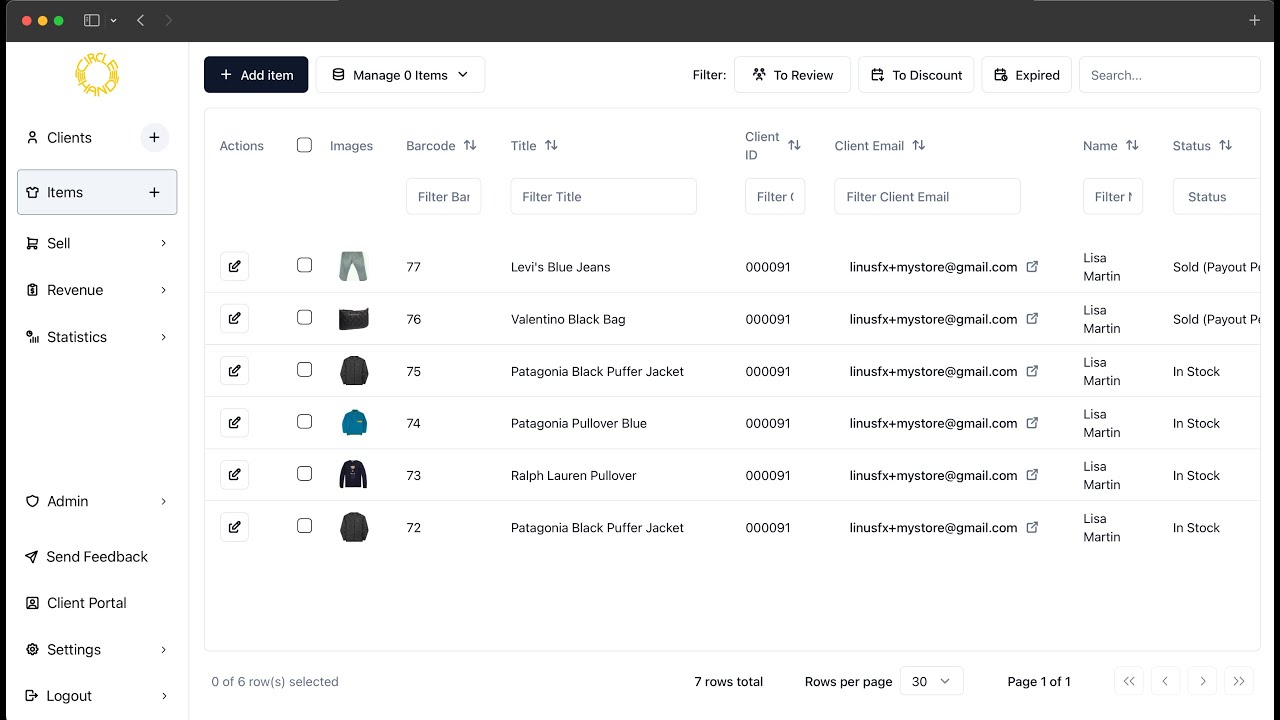Image resolution: width=1280 pixels, height=720 pixels.
Task: Open the Levi's jeans thumbnail image
Action: (x=353, y=266)
